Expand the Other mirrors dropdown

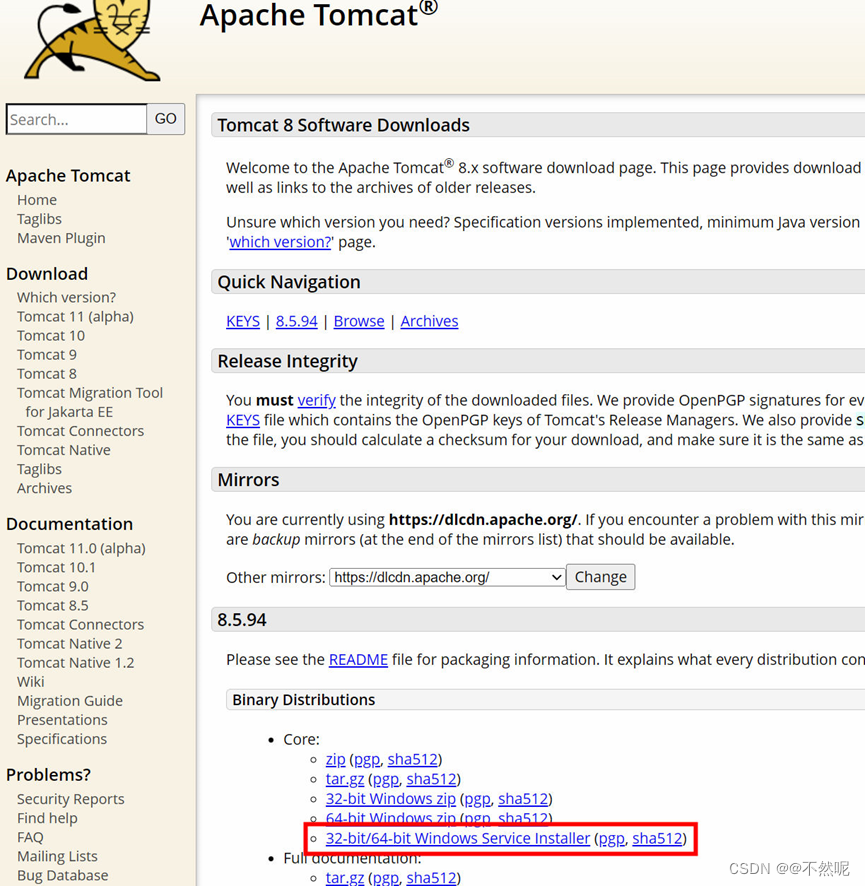(447, 577)
